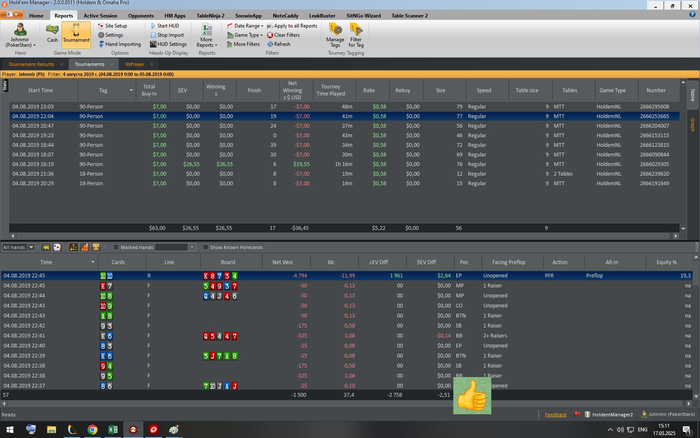
Task: Click the trophy icon in hands toolbar
Action: click(x=96, y=247)
